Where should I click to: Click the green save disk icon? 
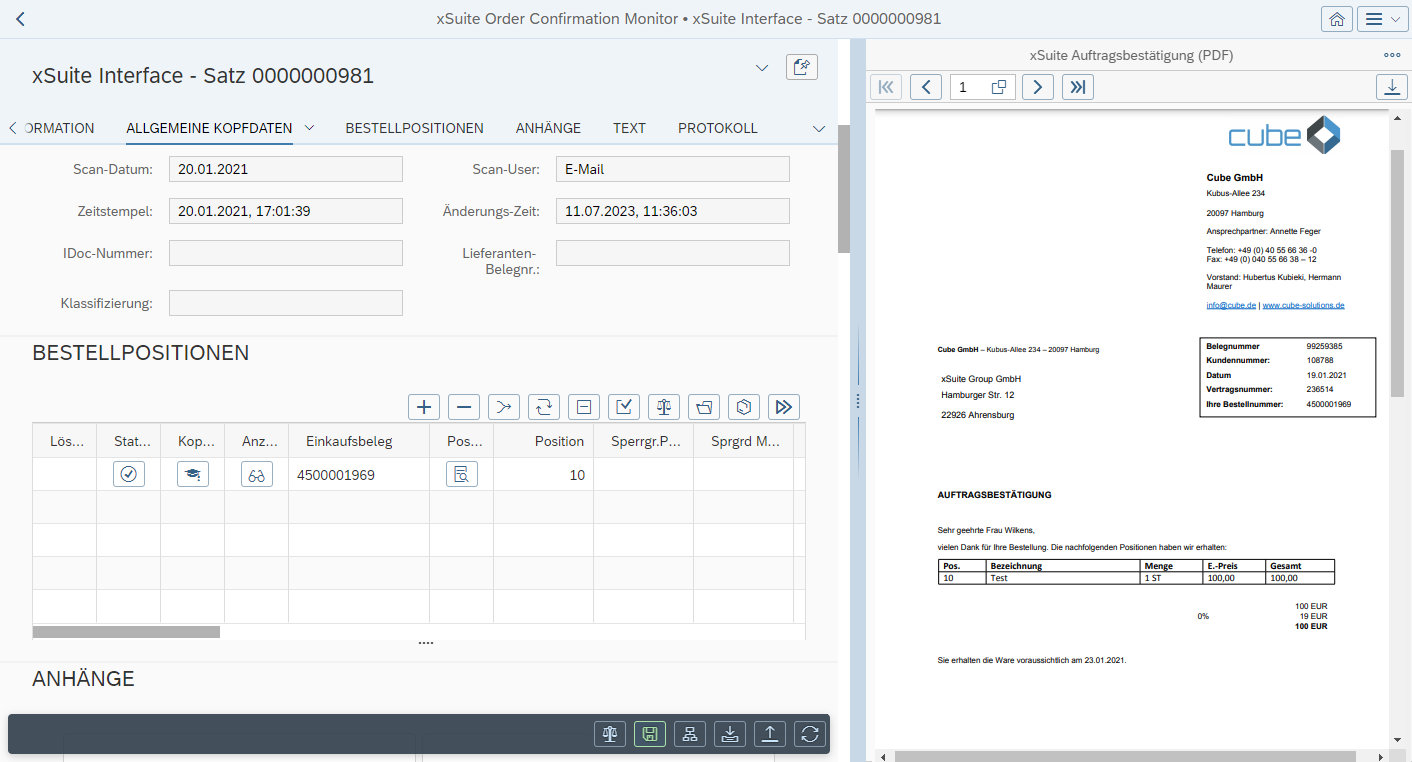pos(649,734)
